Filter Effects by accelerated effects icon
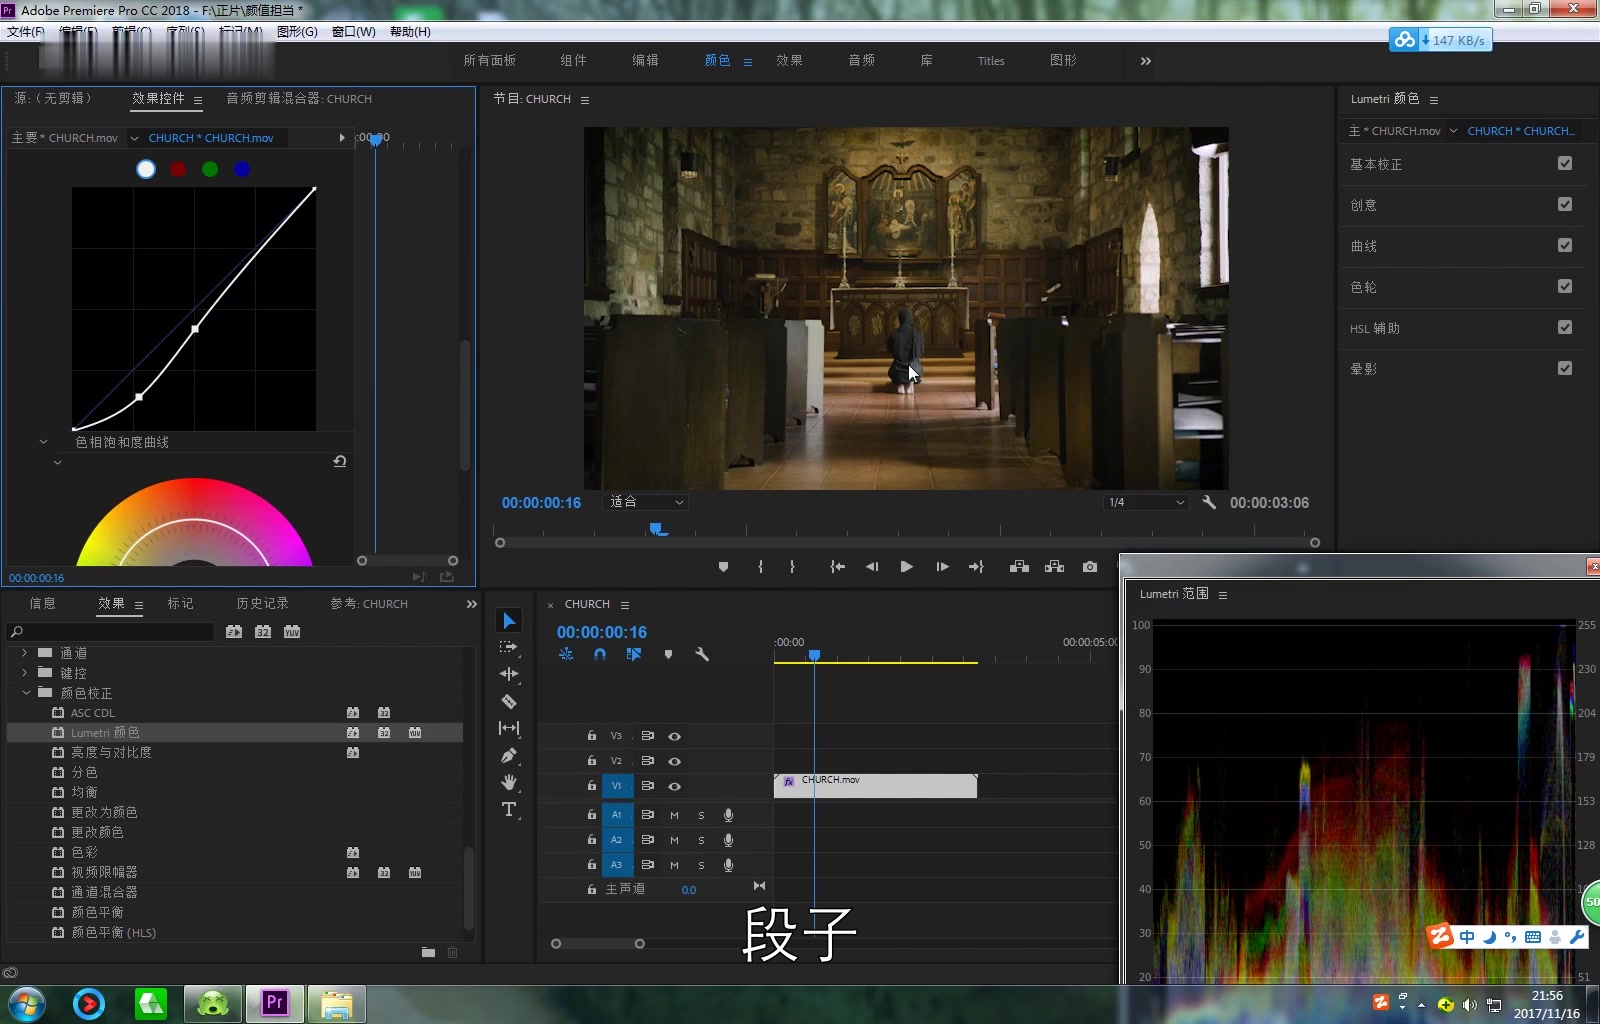1600x1024 pixels. (x=234, y=632)
